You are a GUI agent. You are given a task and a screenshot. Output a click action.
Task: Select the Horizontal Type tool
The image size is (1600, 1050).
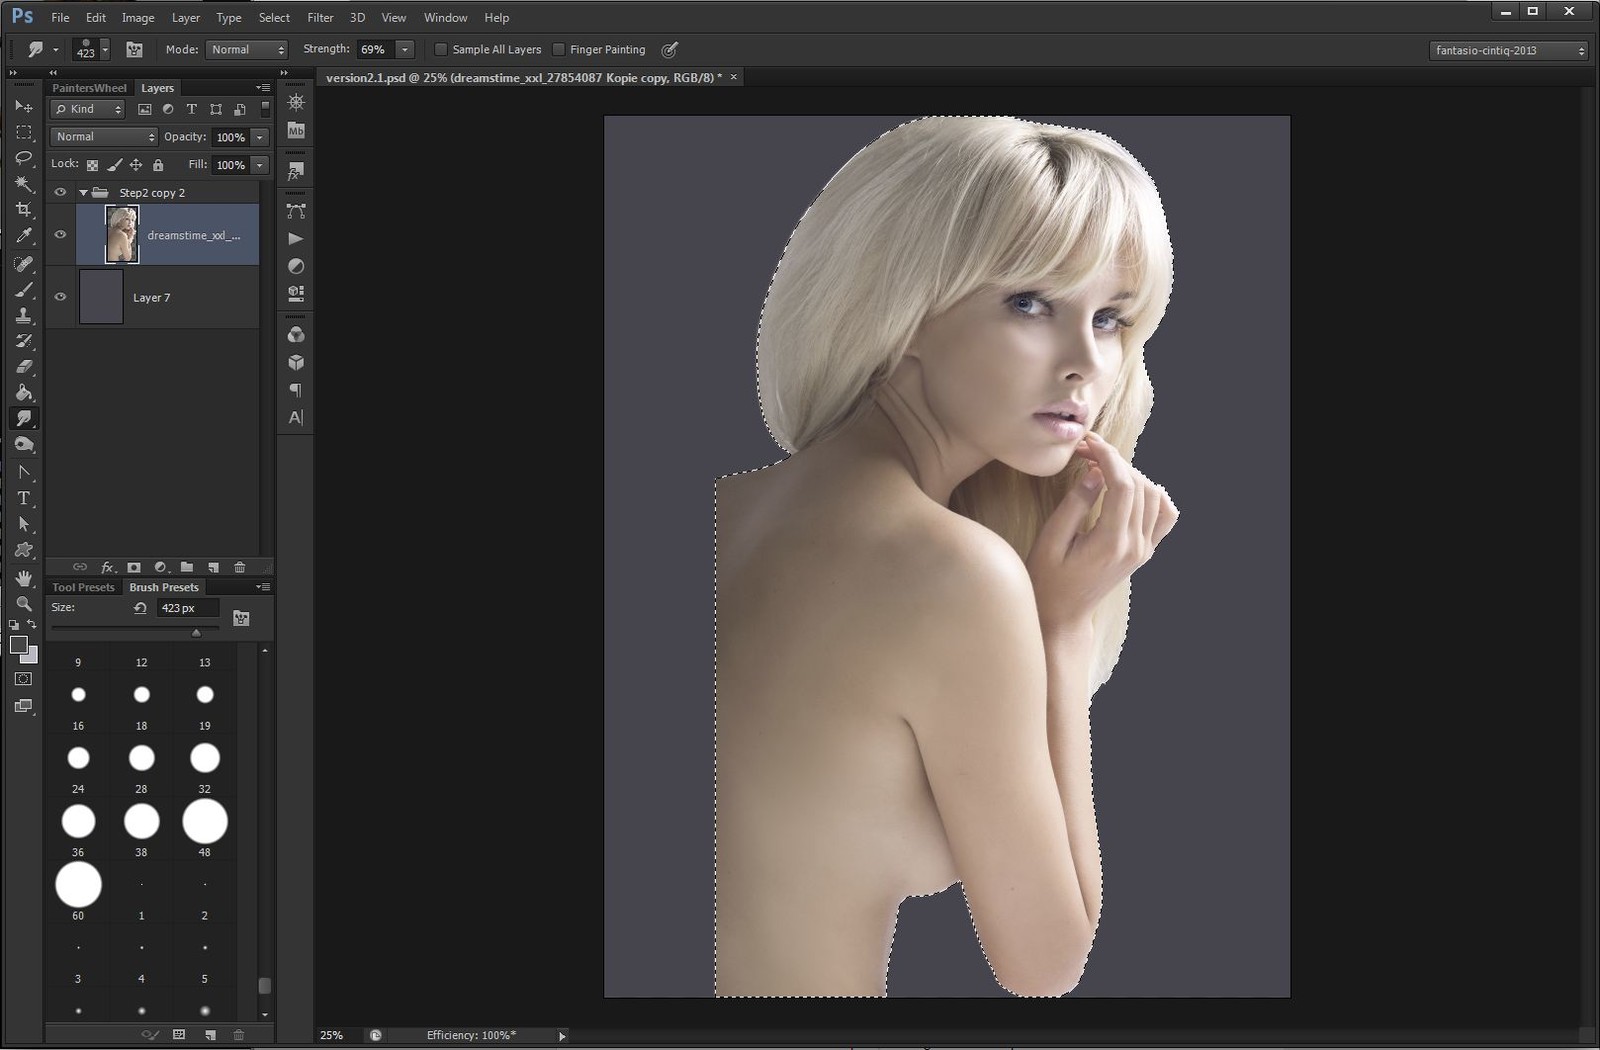point(24,498)
